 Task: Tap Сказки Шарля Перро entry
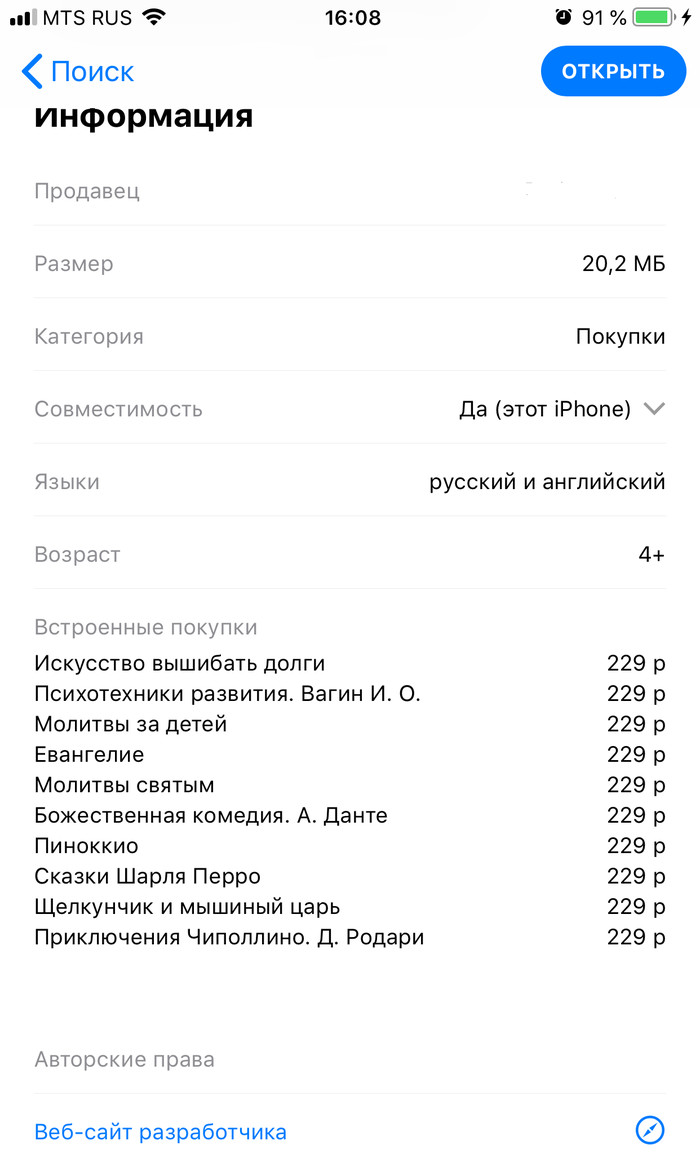click(x=147, y=876)
